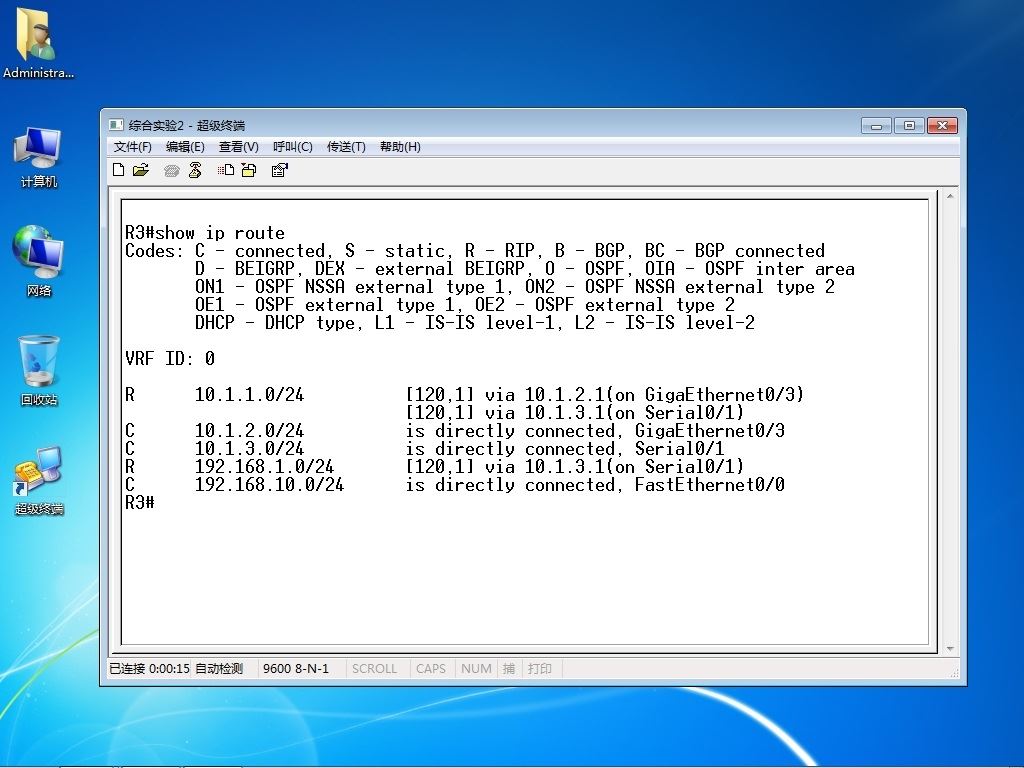Viewport: 1024px width, 768px height.
Task: Click 'via 10.1.2.1(on GigaEthernet0/3)' text
Action: point(645,394)
